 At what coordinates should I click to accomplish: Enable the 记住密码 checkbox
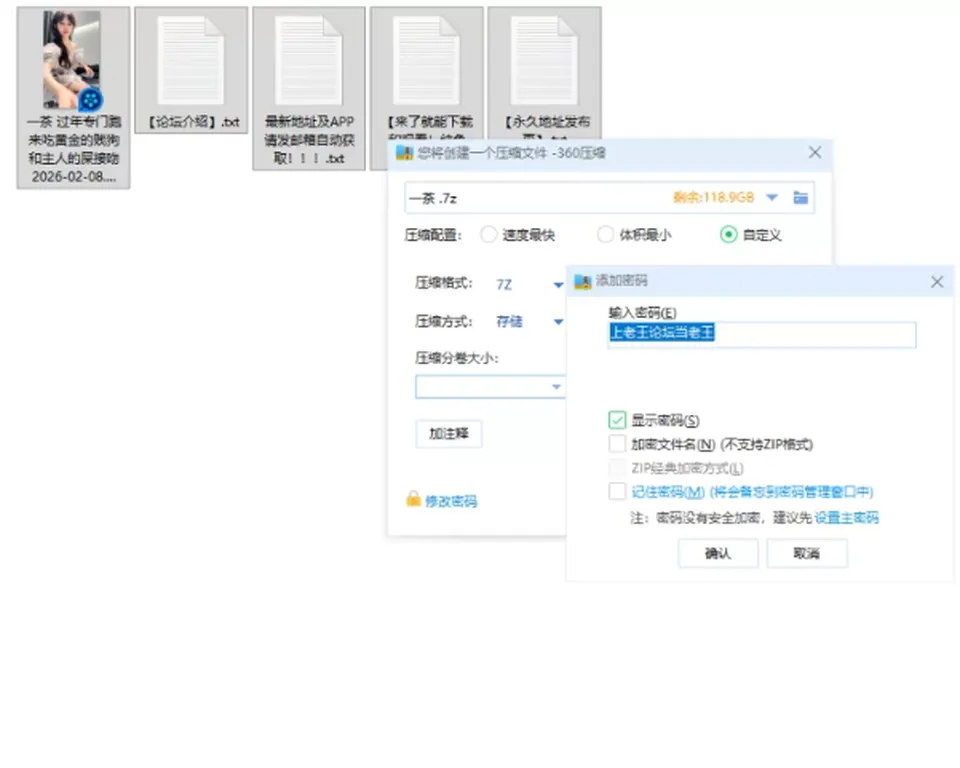tap(617, 492)
